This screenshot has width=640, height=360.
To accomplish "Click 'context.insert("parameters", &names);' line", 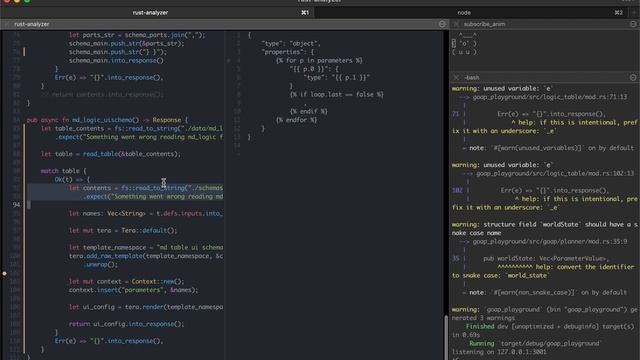I will pyautogui.click(x=133, y=290).
